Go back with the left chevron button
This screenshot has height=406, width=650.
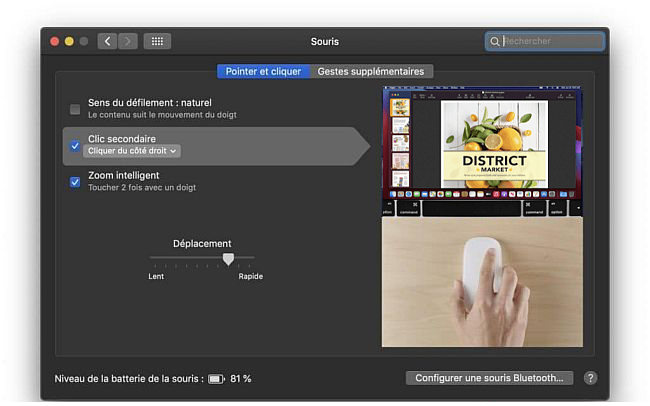click(107, 41)
